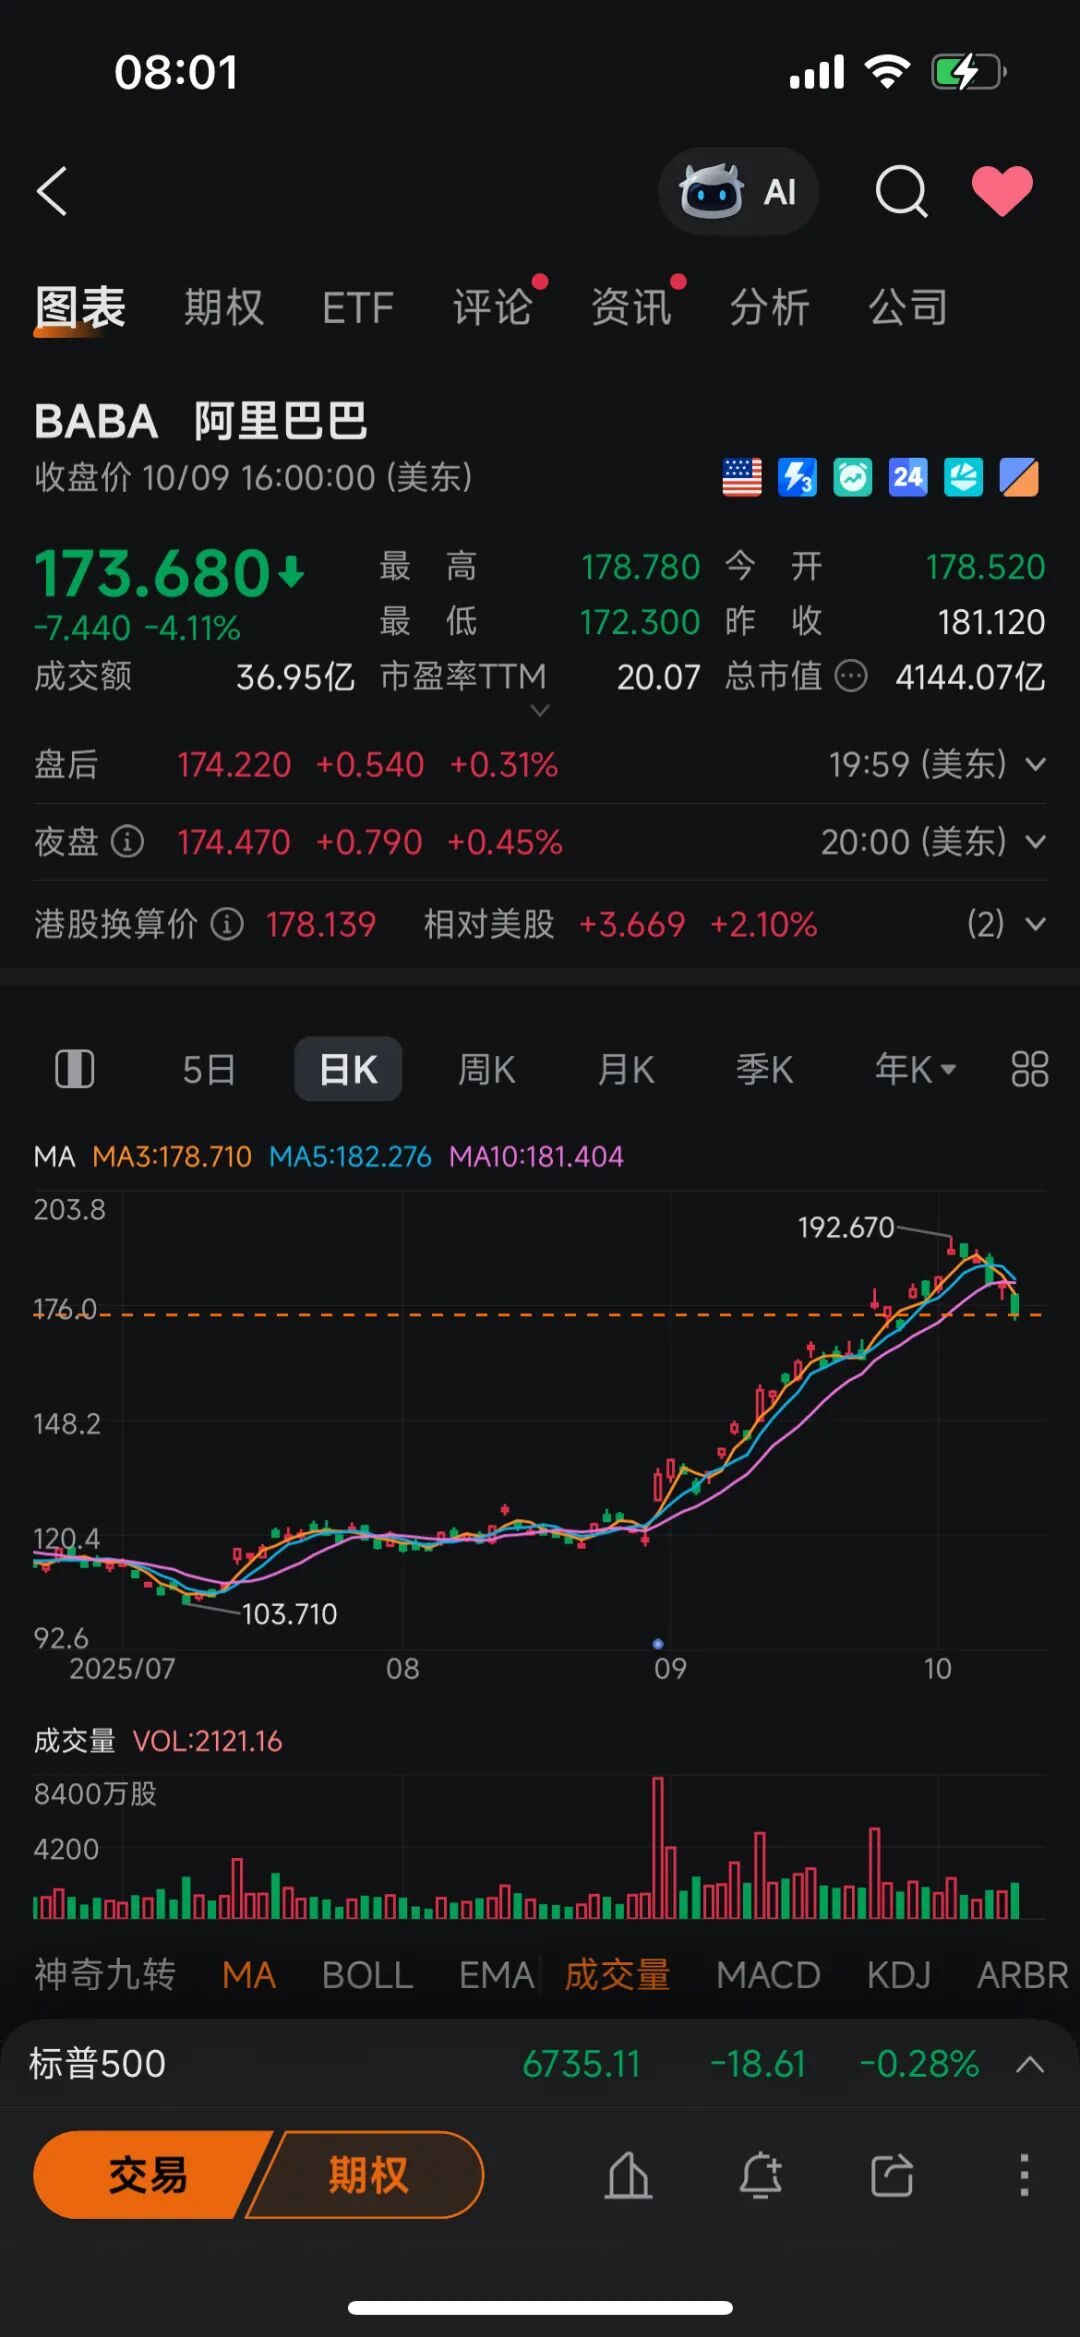Select the 日K chart period

348,1069
